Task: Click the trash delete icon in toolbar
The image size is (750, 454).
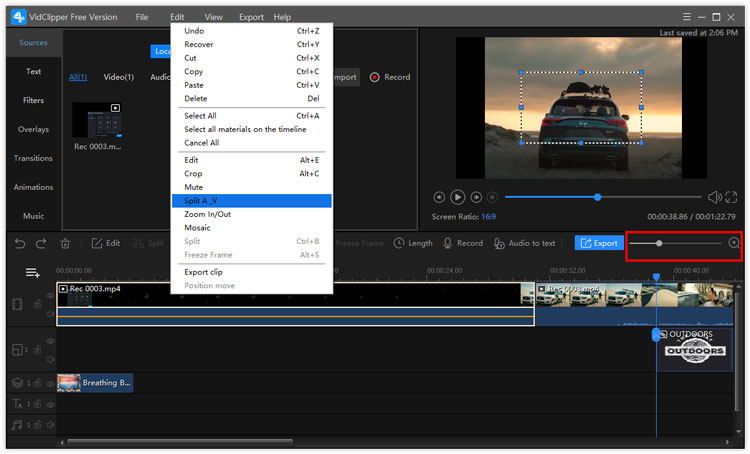Action: 65,244
